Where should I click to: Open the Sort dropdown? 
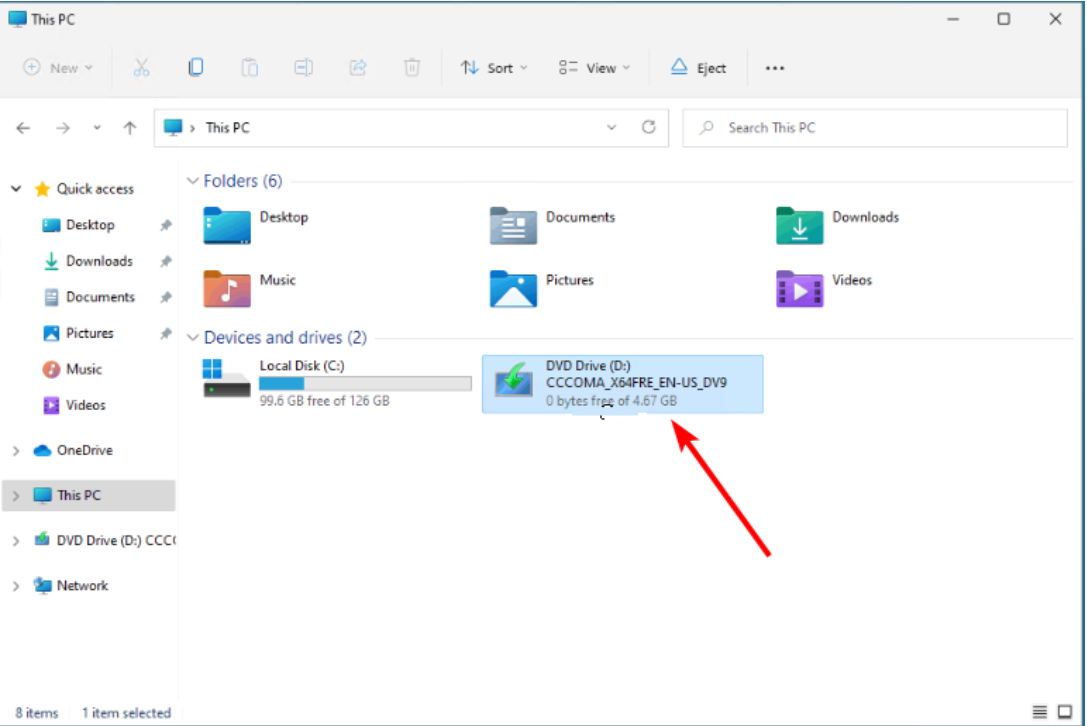click(x=493, y=67)
